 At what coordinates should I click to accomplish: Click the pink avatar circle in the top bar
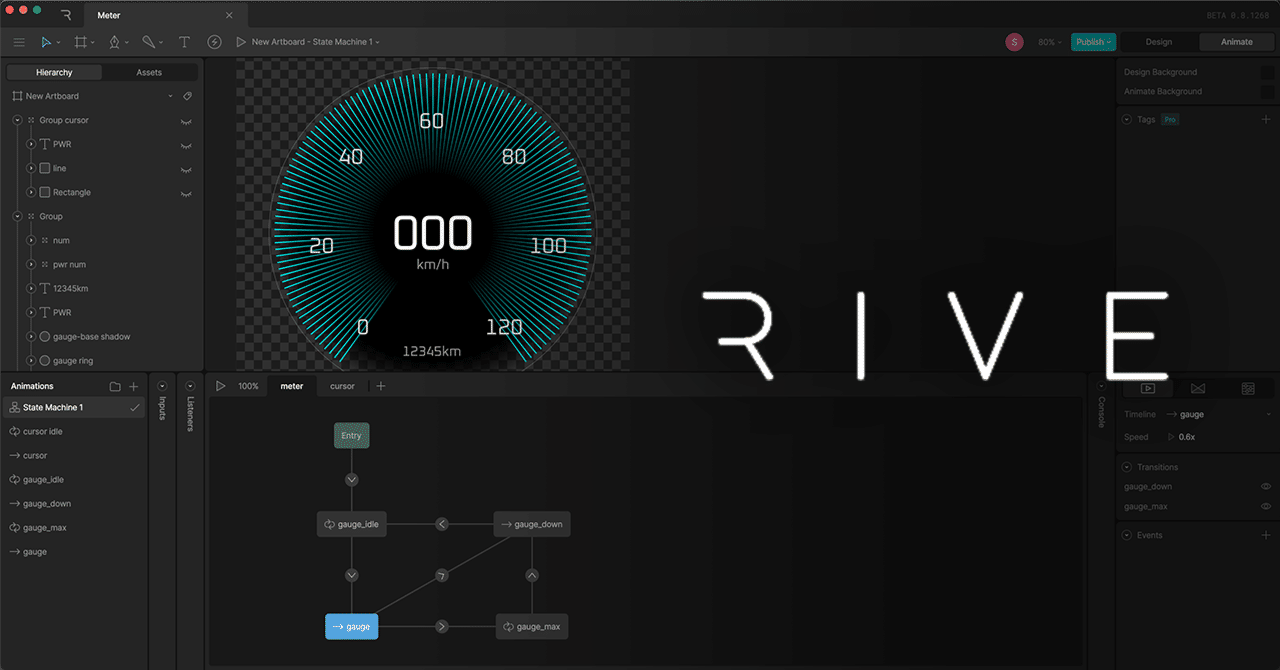(1014, 42)
